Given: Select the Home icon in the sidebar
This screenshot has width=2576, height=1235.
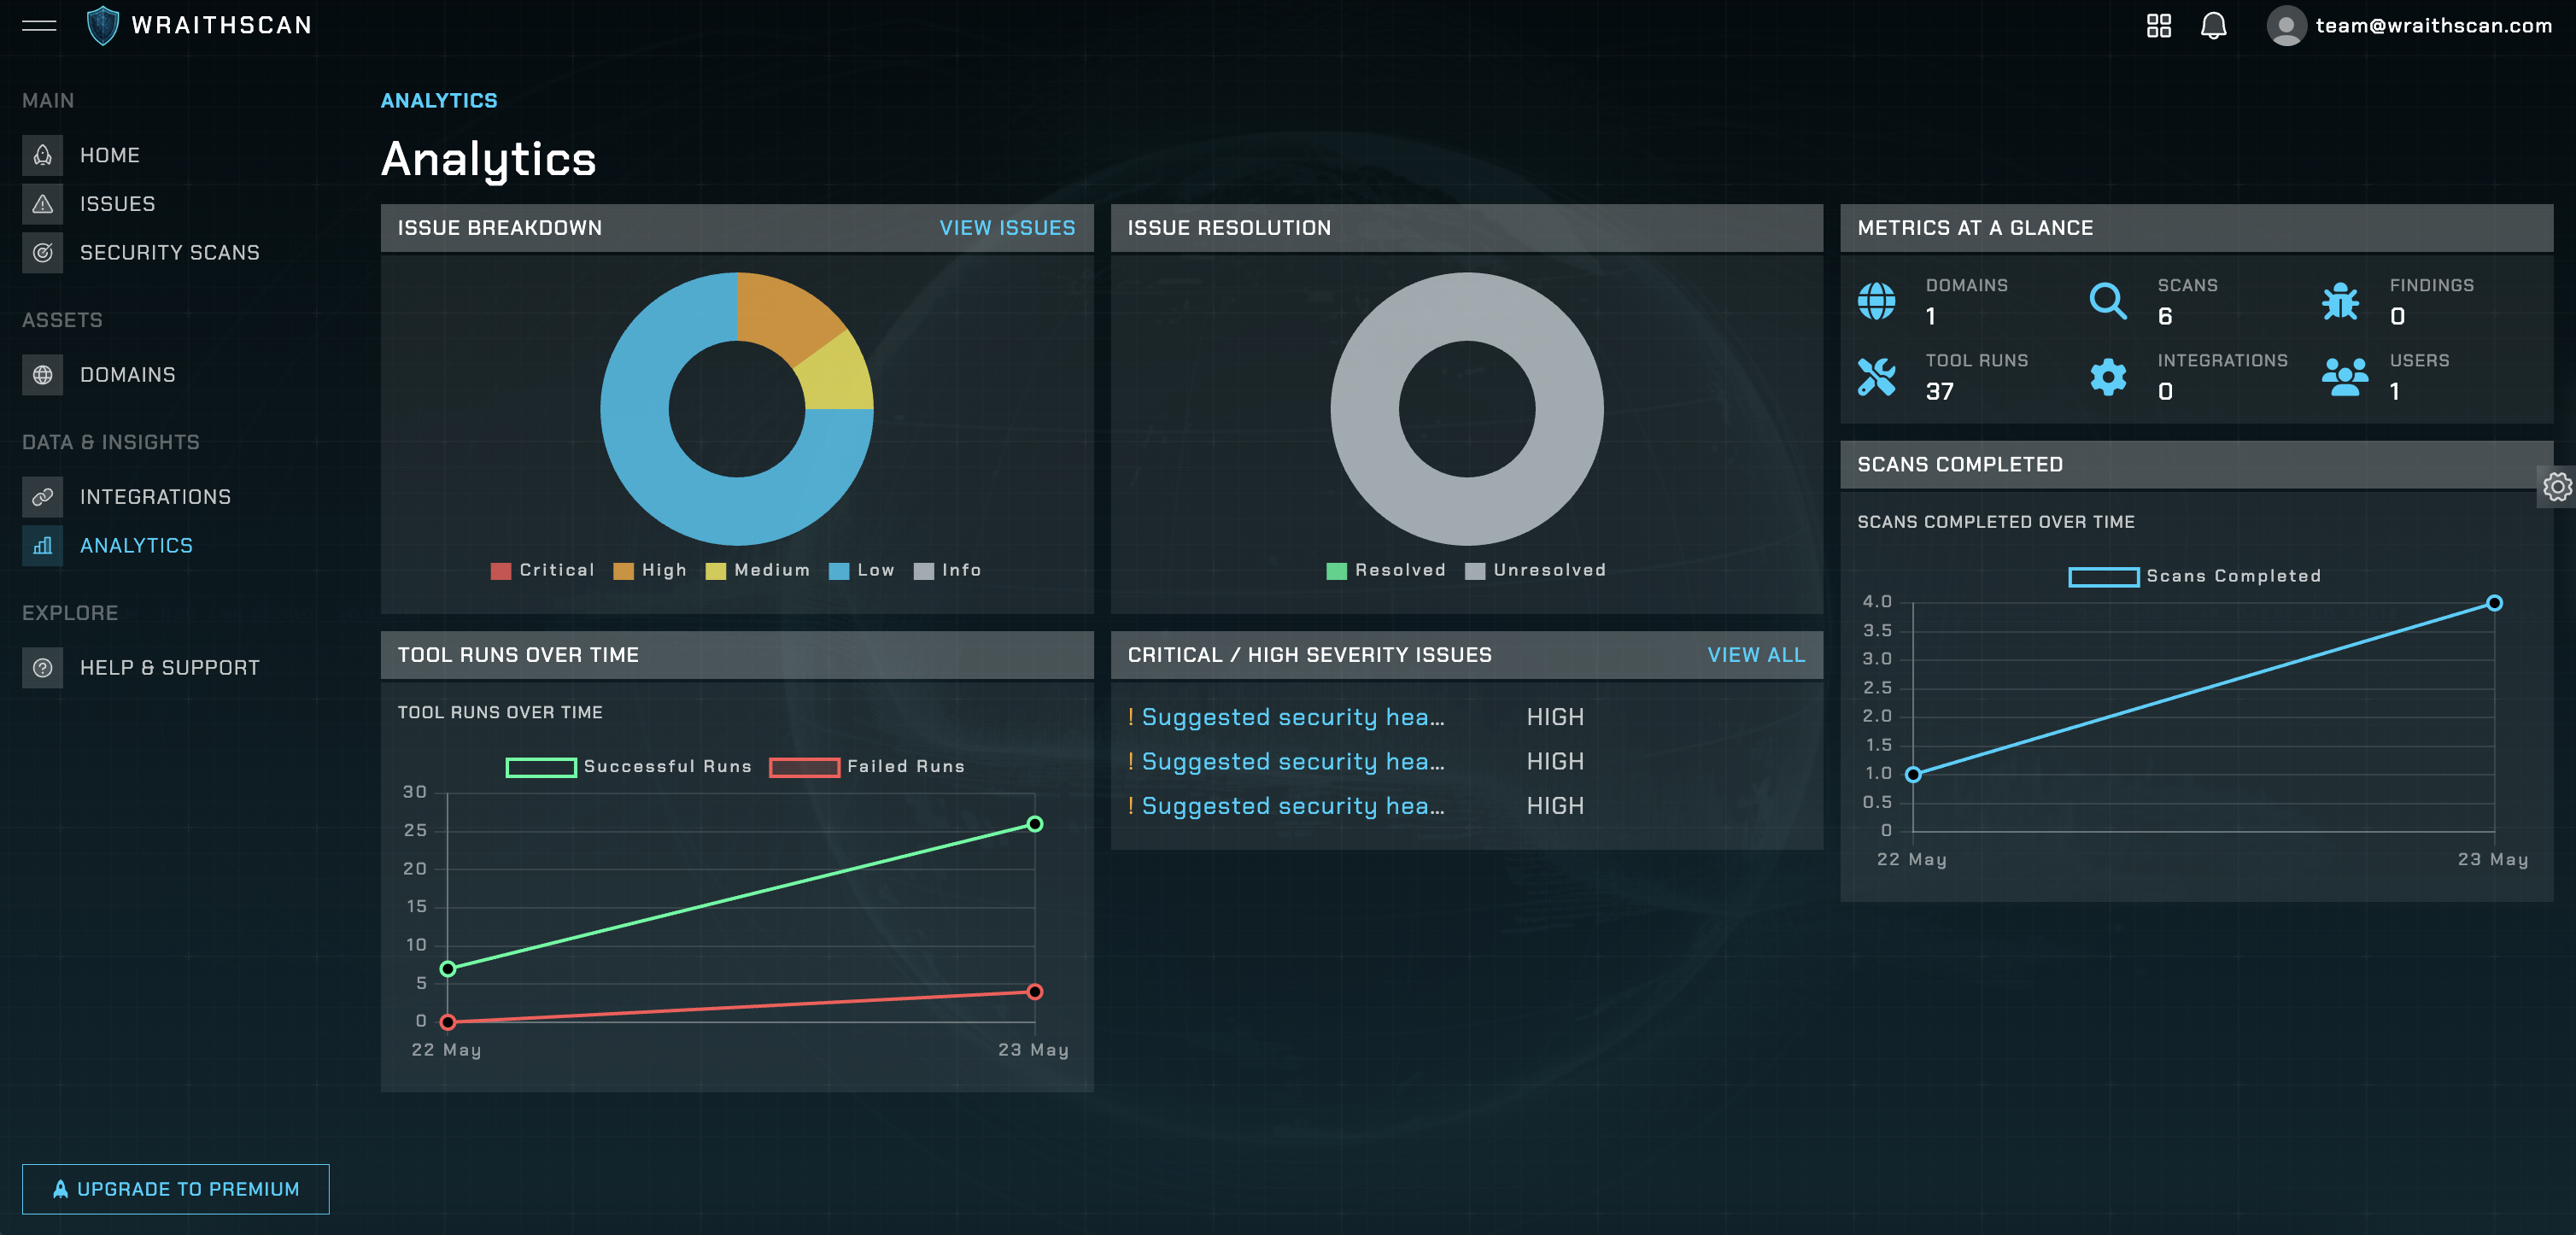Looking at the screenshot, I should click(x=42, y=155).
